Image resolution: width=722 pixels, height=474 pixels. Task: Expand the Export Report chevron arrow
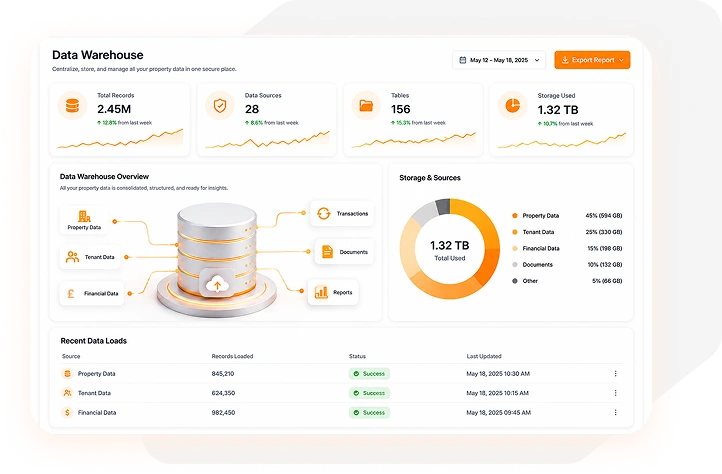click(622, 60)
